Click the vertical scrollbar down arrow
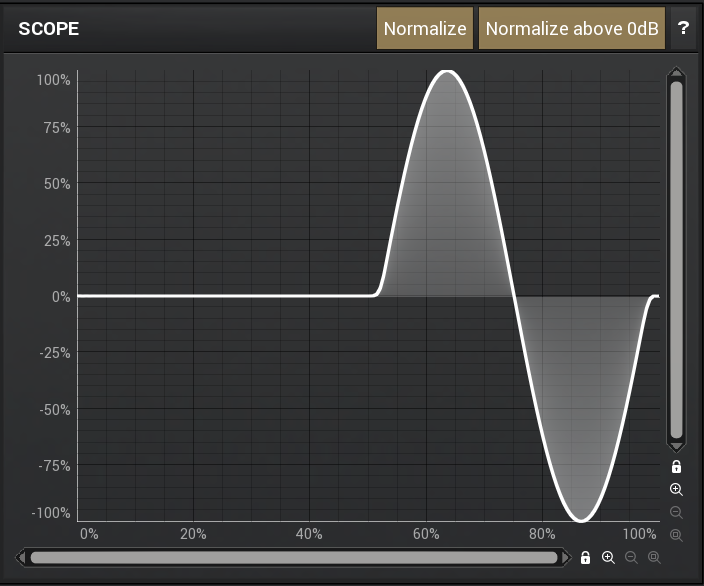Viewport: 704px width, 586px height. (x=676, y=446)
